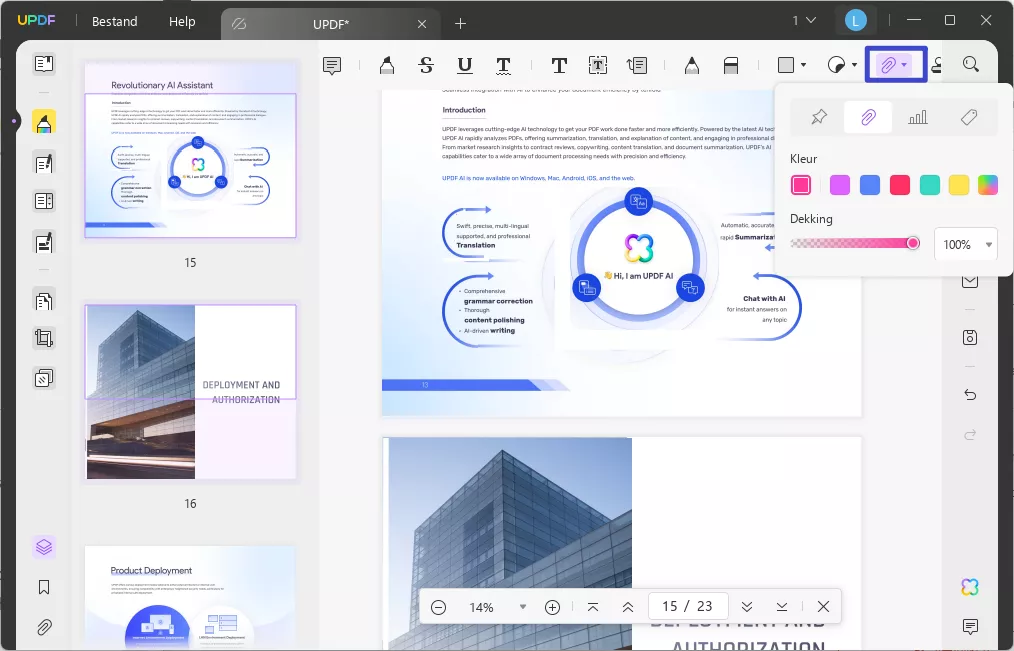Select the Strikethrough tool
The width and height of the screenshot is (1014, 651).
point(426,65)
